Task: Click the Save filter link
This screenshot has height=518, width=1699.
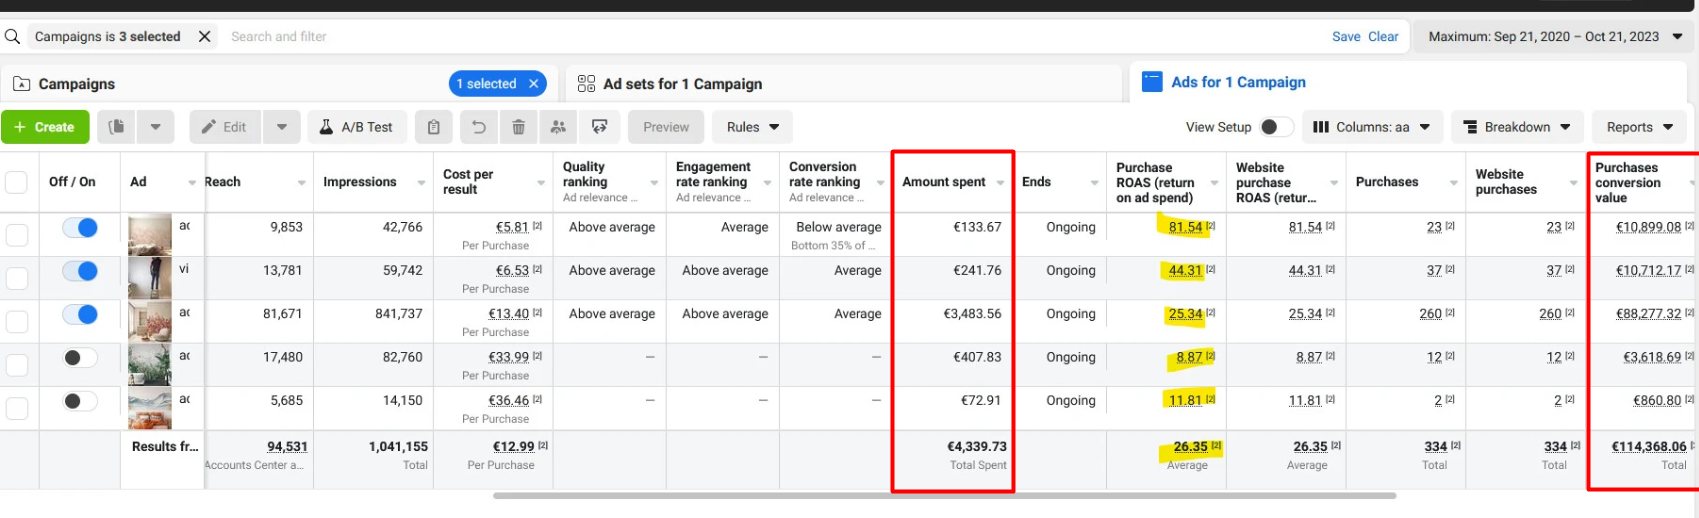Action: click(x=1345, y=37)
